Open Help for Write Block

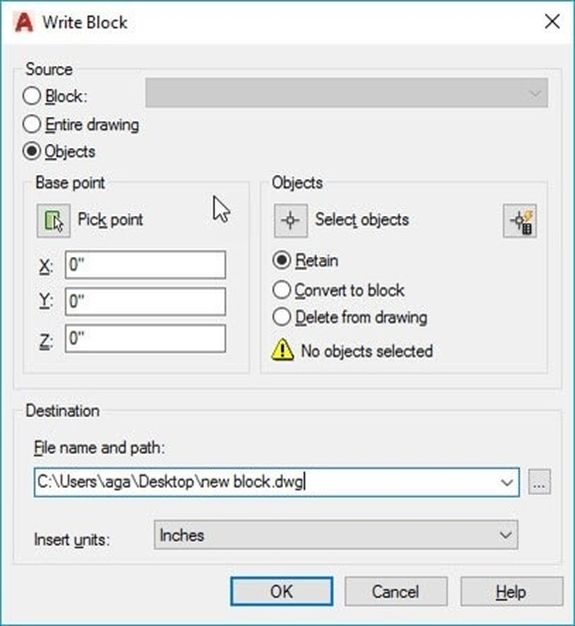(512, 591)
